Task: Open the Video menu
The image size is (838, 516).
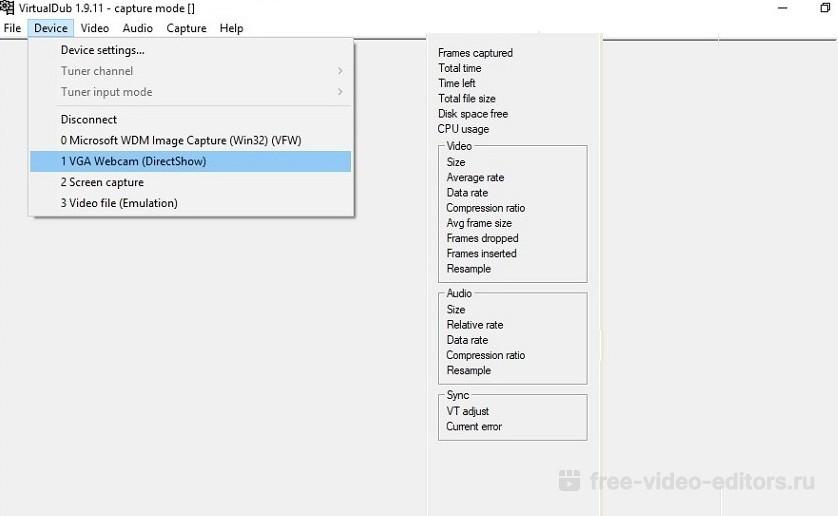Action: pos(95,28)
